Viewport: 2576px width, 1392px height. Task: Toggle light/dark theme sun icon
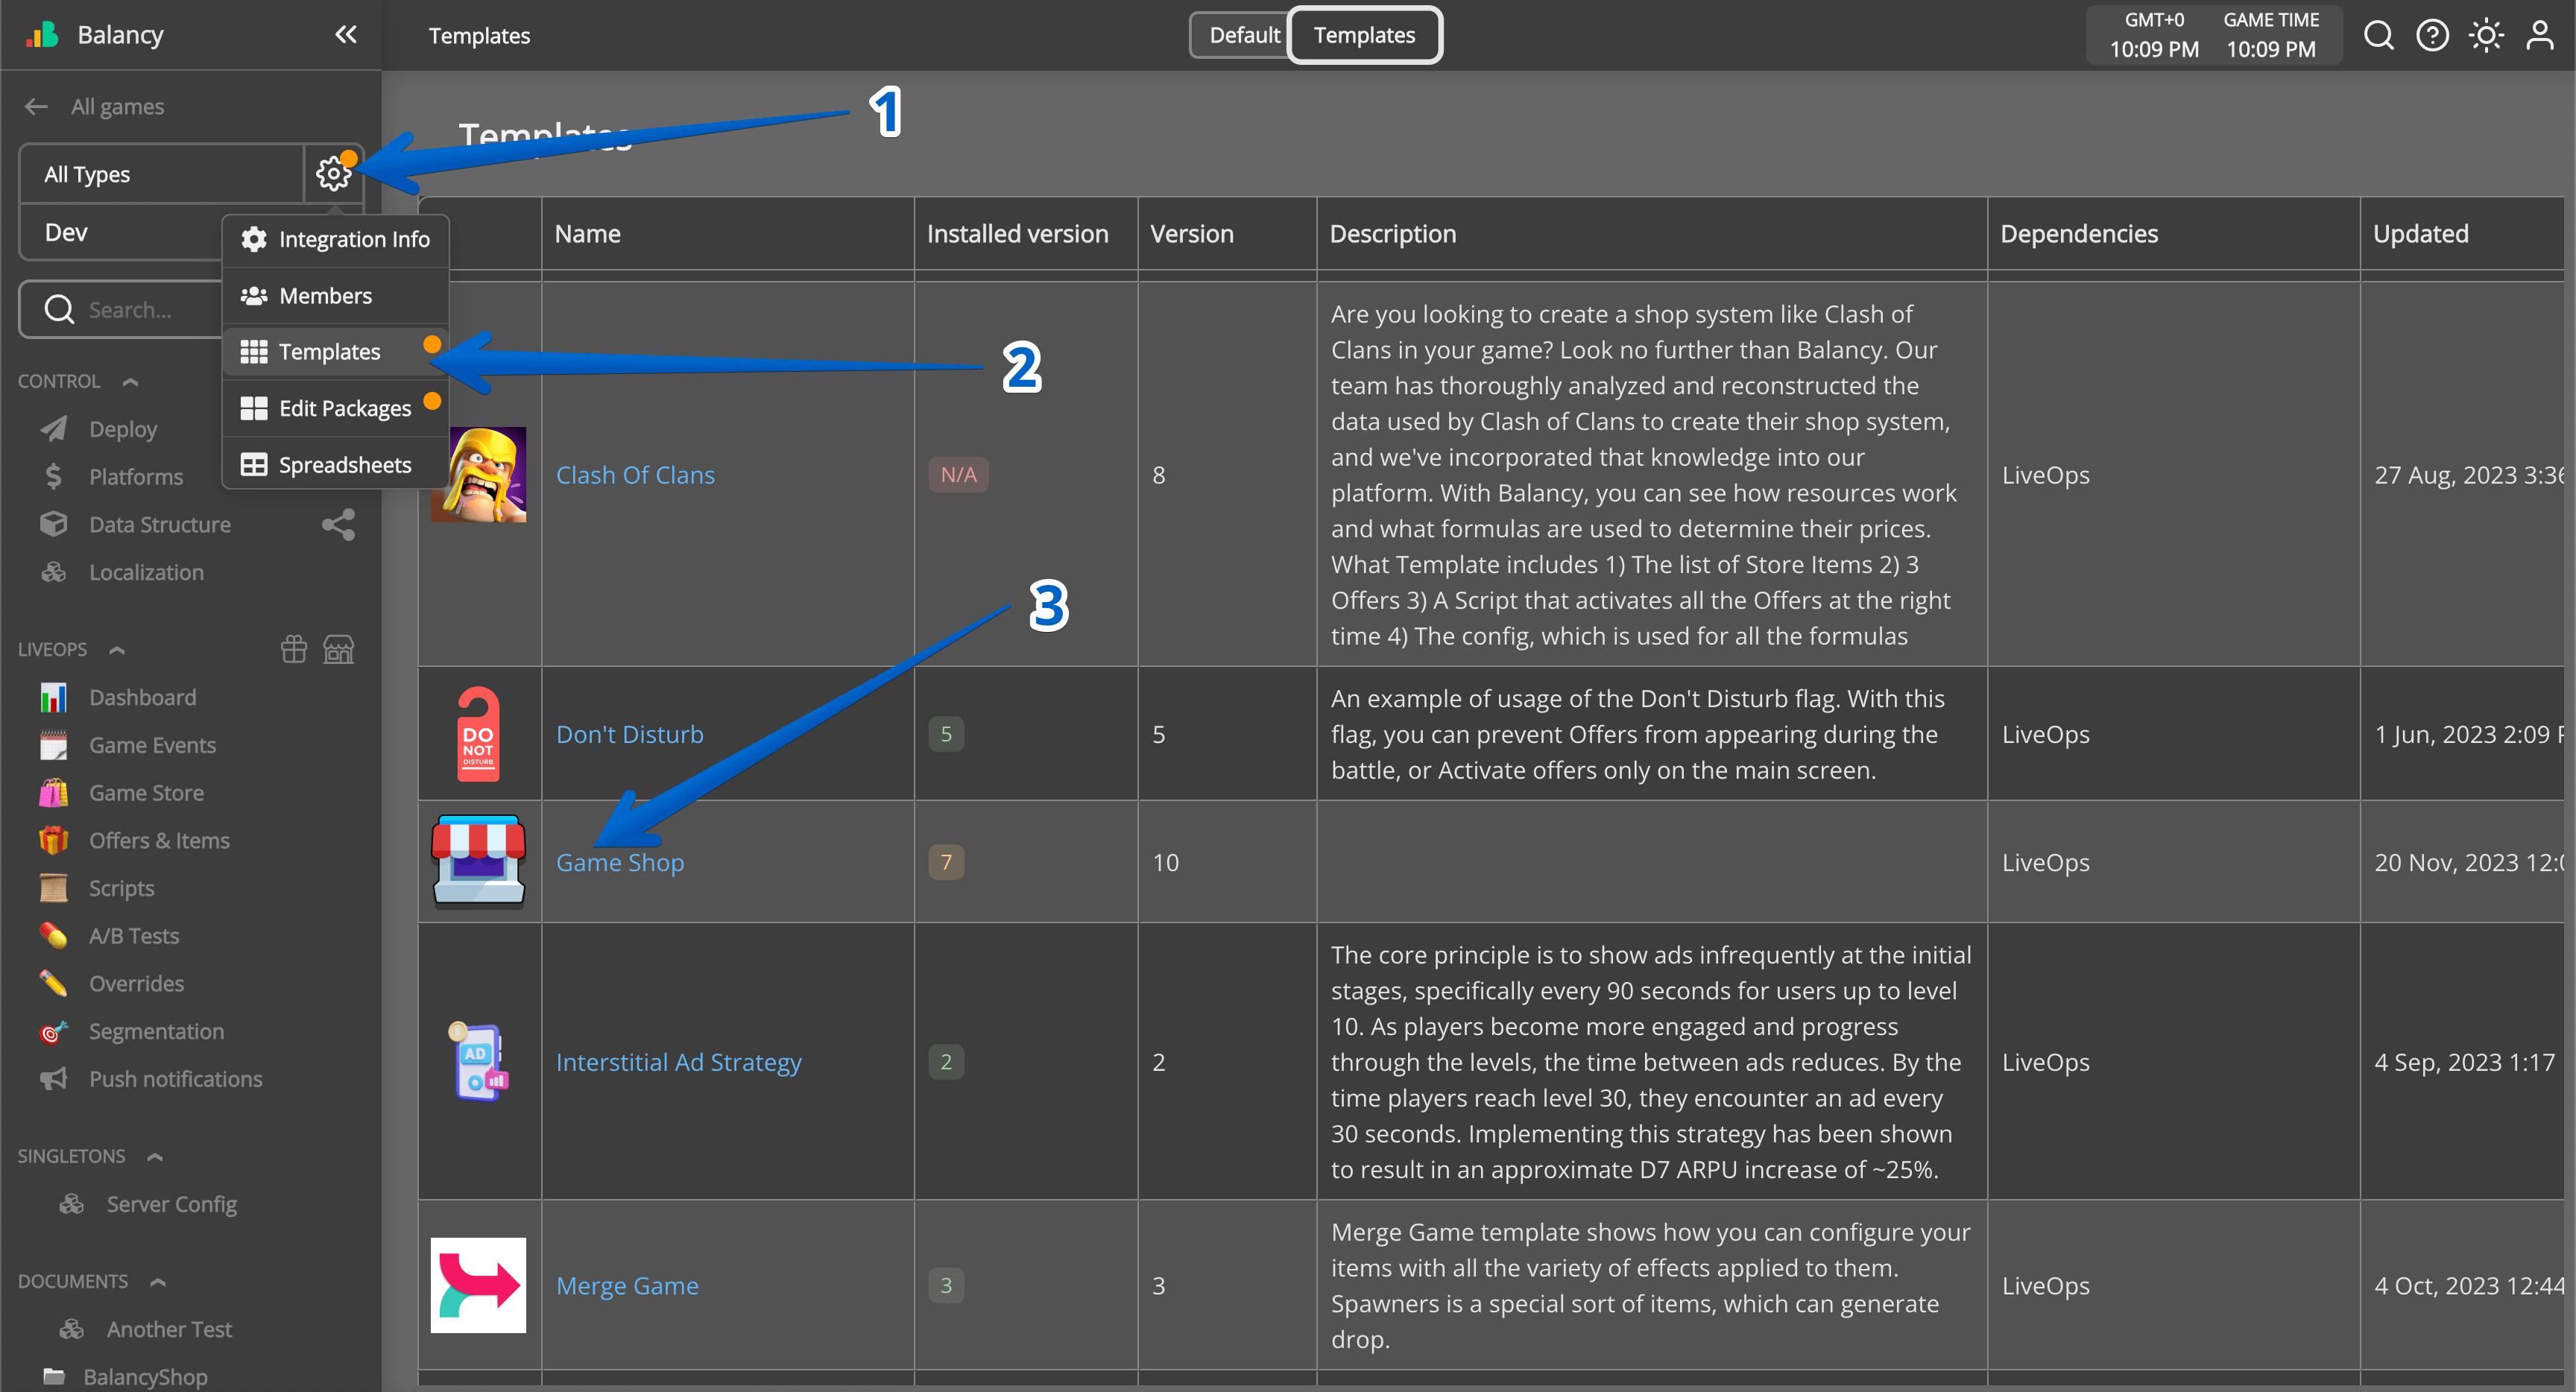click(x=2485, y=36)
